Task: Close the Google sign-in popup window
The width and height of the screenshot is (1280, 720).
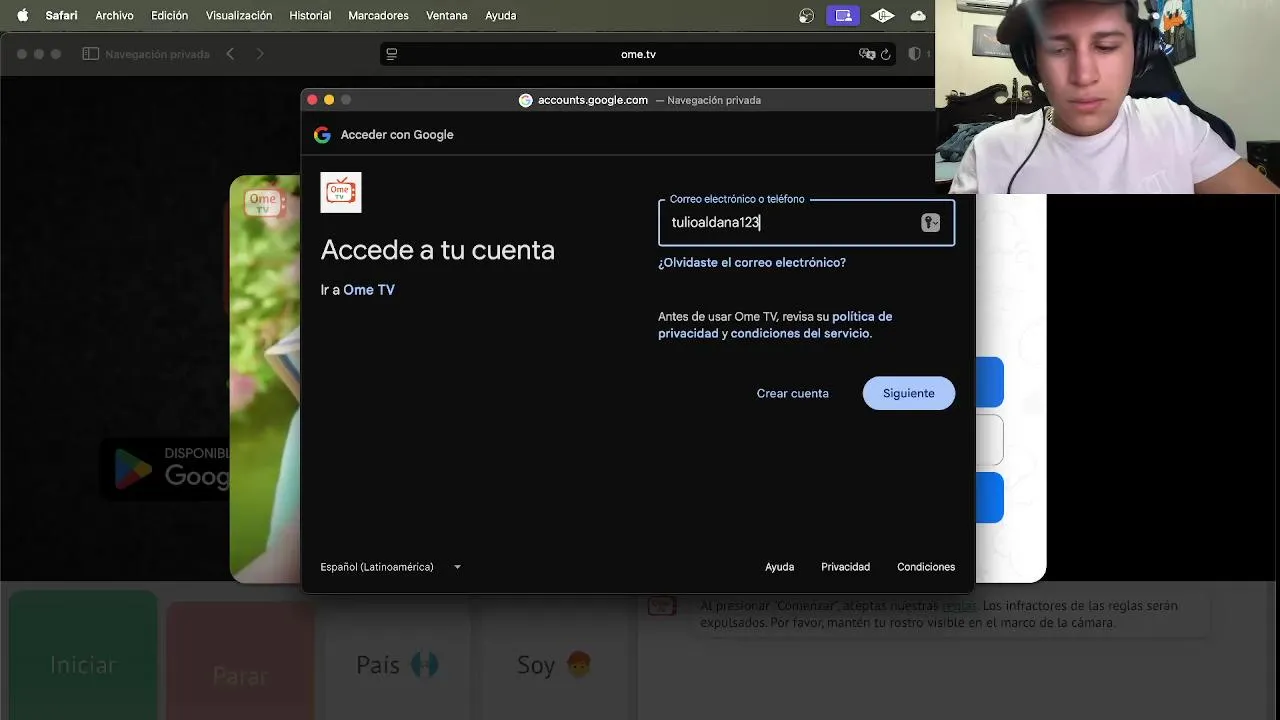Action: (312, 100)
